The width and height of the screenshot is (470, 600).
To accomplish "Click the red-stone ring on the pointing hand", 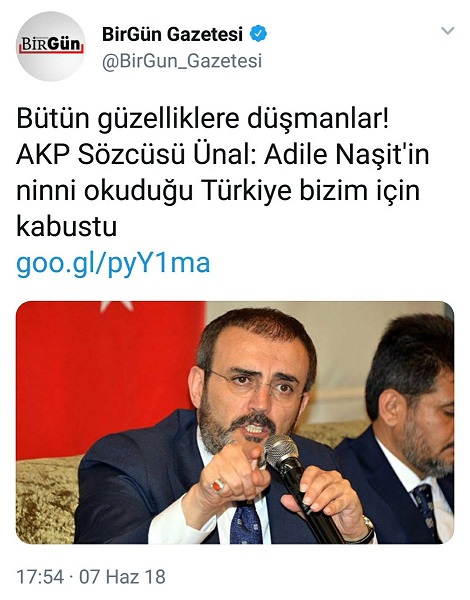I will [217, 486].
